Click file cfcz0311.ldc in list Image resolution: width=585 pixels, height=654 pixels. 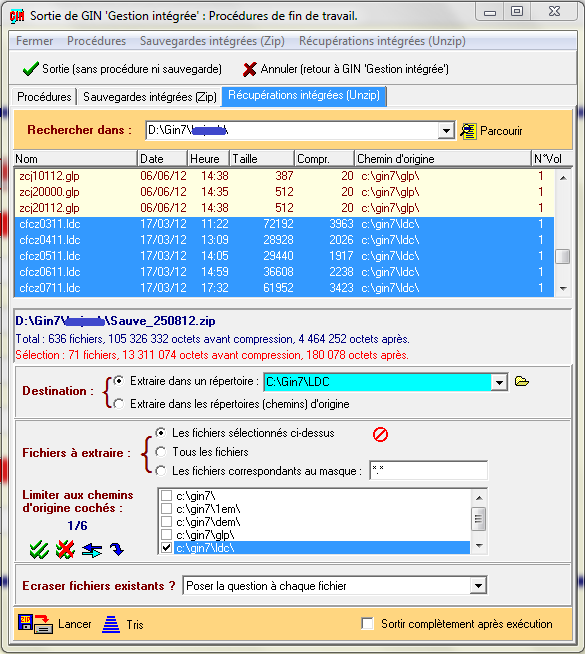tap(284, 224)
